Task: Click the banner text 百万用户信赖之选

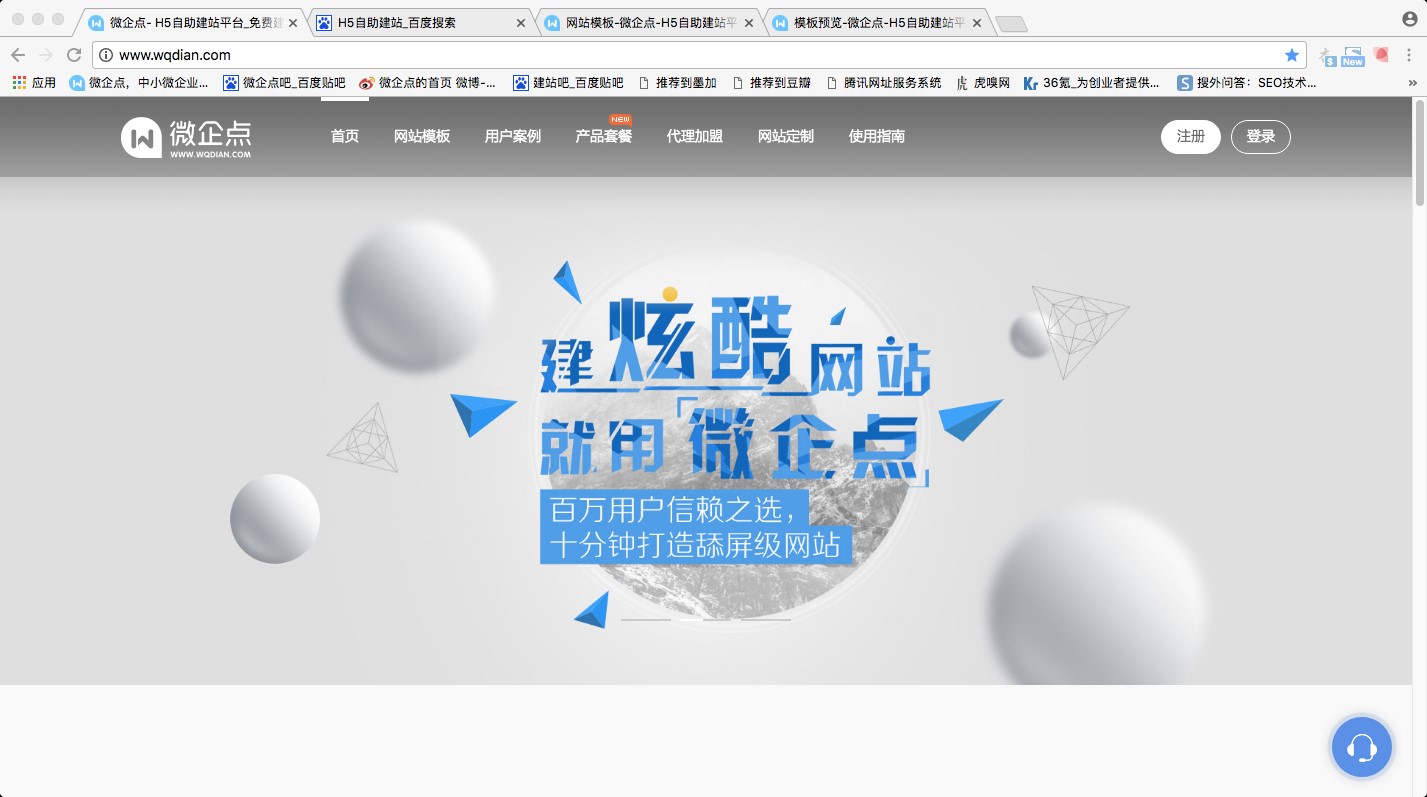Action: point(673,508)
